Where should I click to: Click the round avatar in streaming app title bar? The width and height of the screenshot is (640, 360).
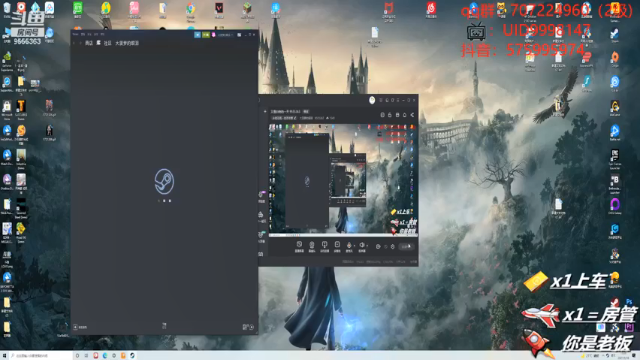372,100
